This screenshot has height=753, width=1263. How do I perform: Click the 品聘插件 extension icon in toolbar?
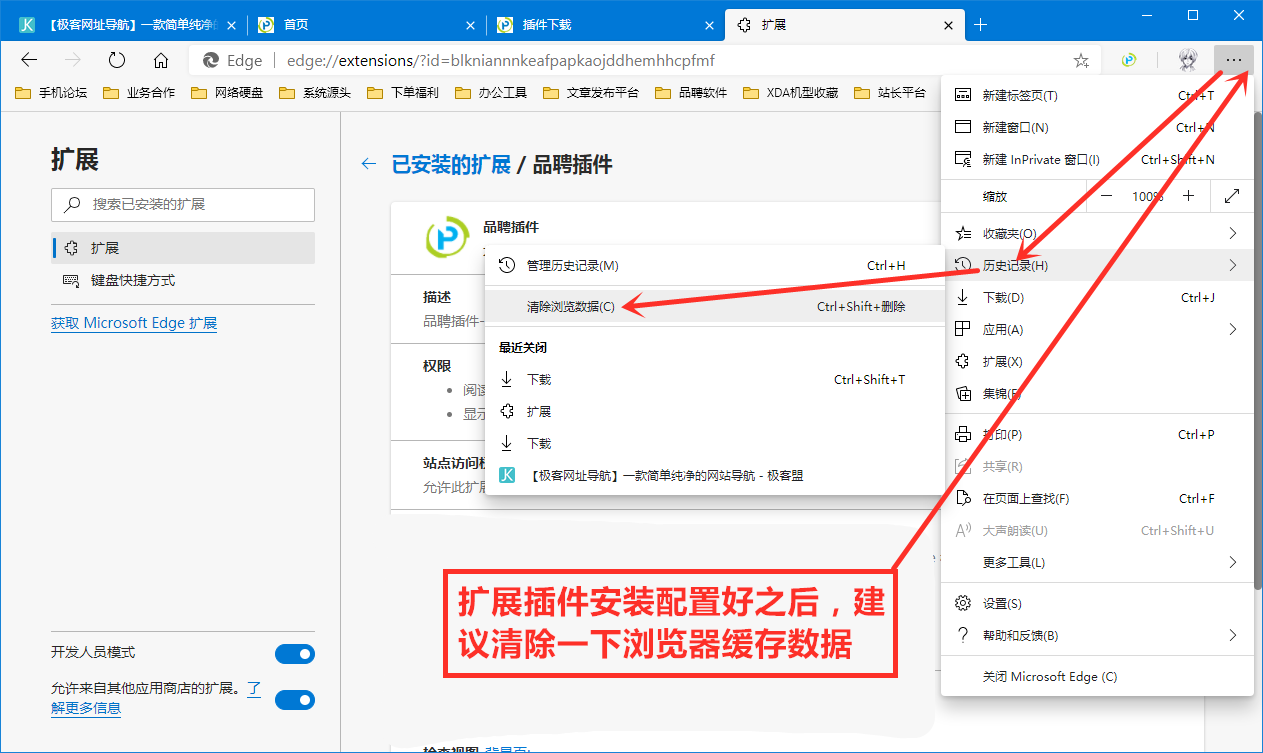[x=1129, y=60]
